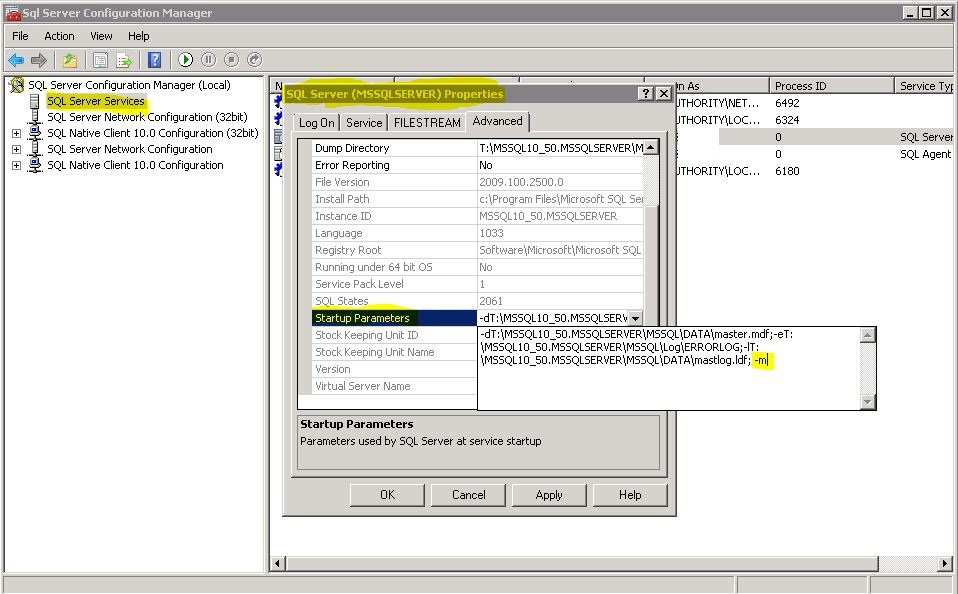Click the dialog Help button
The height and width of the screenshot is (594, 958).
pos(630,495)
